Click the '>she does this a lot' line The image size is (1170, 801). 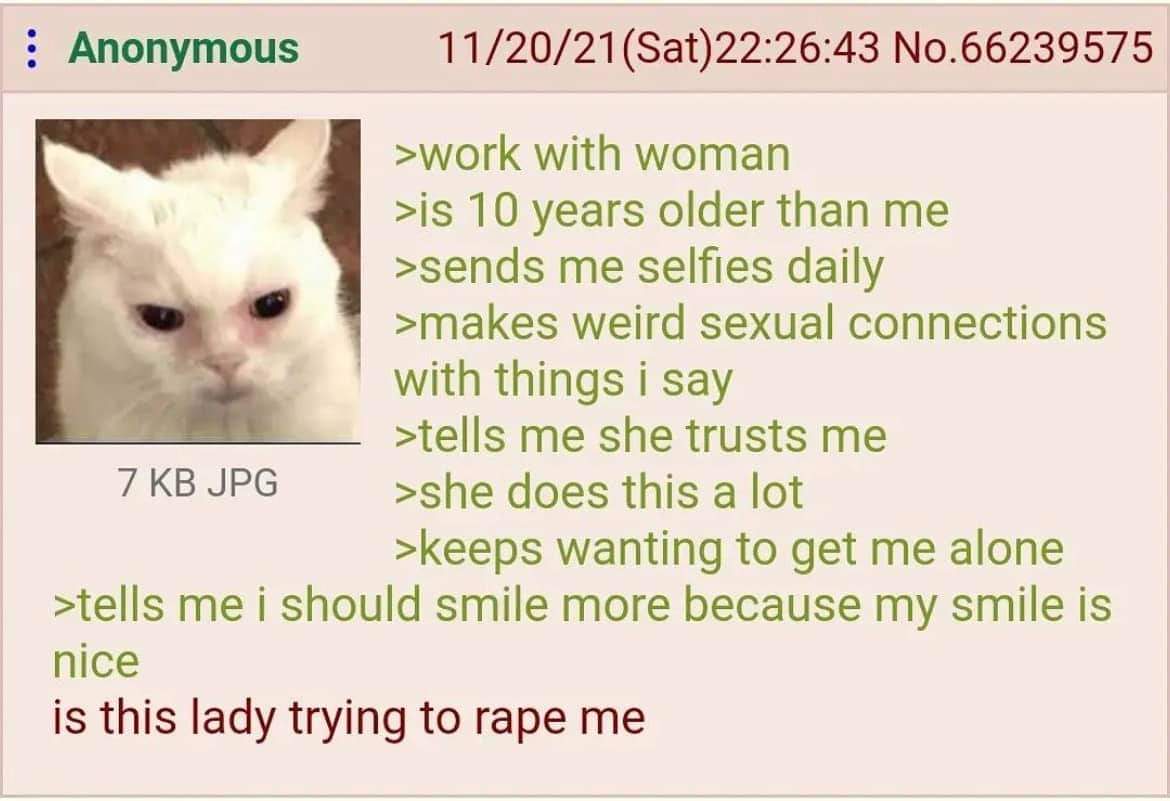(598, 493)
